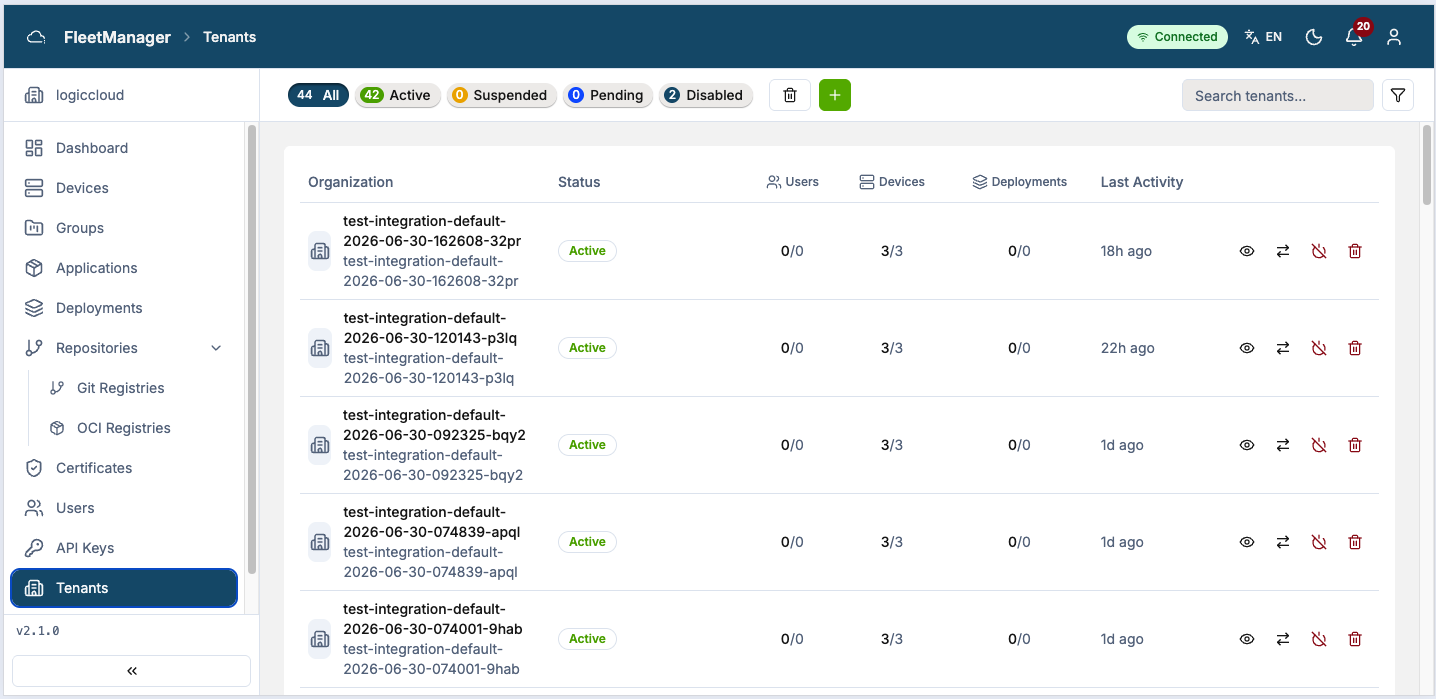View tenant 074839-apql with eye icon
1436x699 pixels.
(1247, 542)
